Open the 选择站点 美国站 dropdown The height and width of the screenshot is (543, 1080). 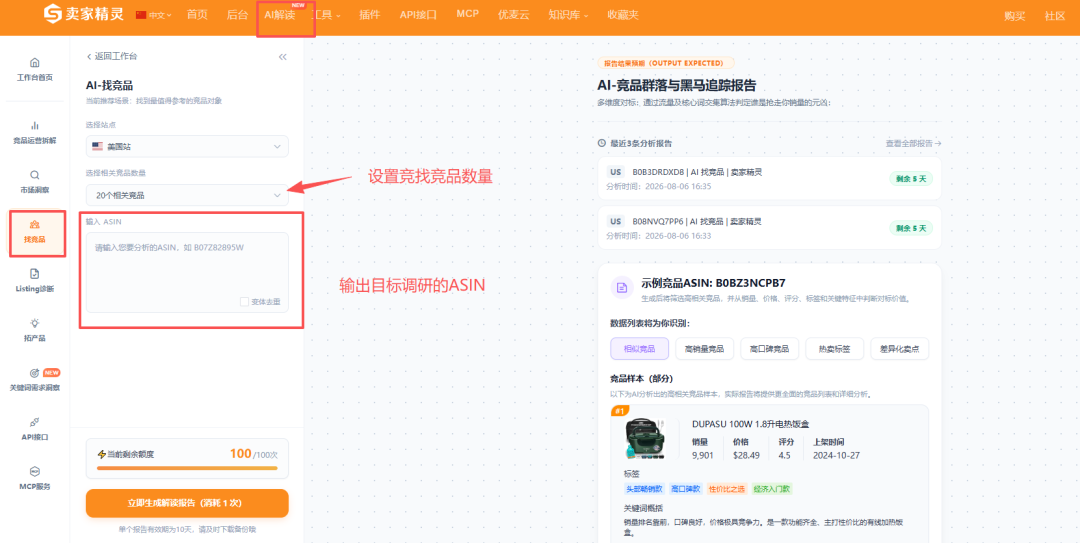[x=187, y=146]
